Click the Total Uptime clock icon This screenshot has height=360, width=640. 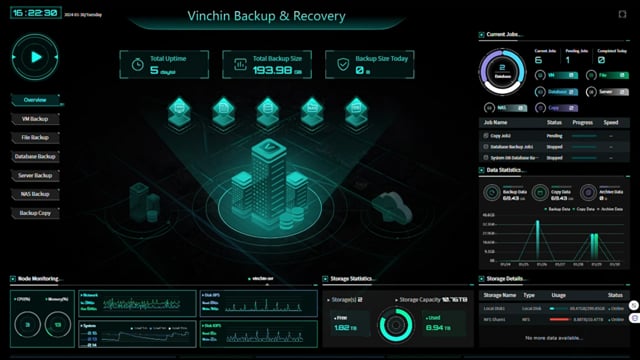click(x=138, y=64)
